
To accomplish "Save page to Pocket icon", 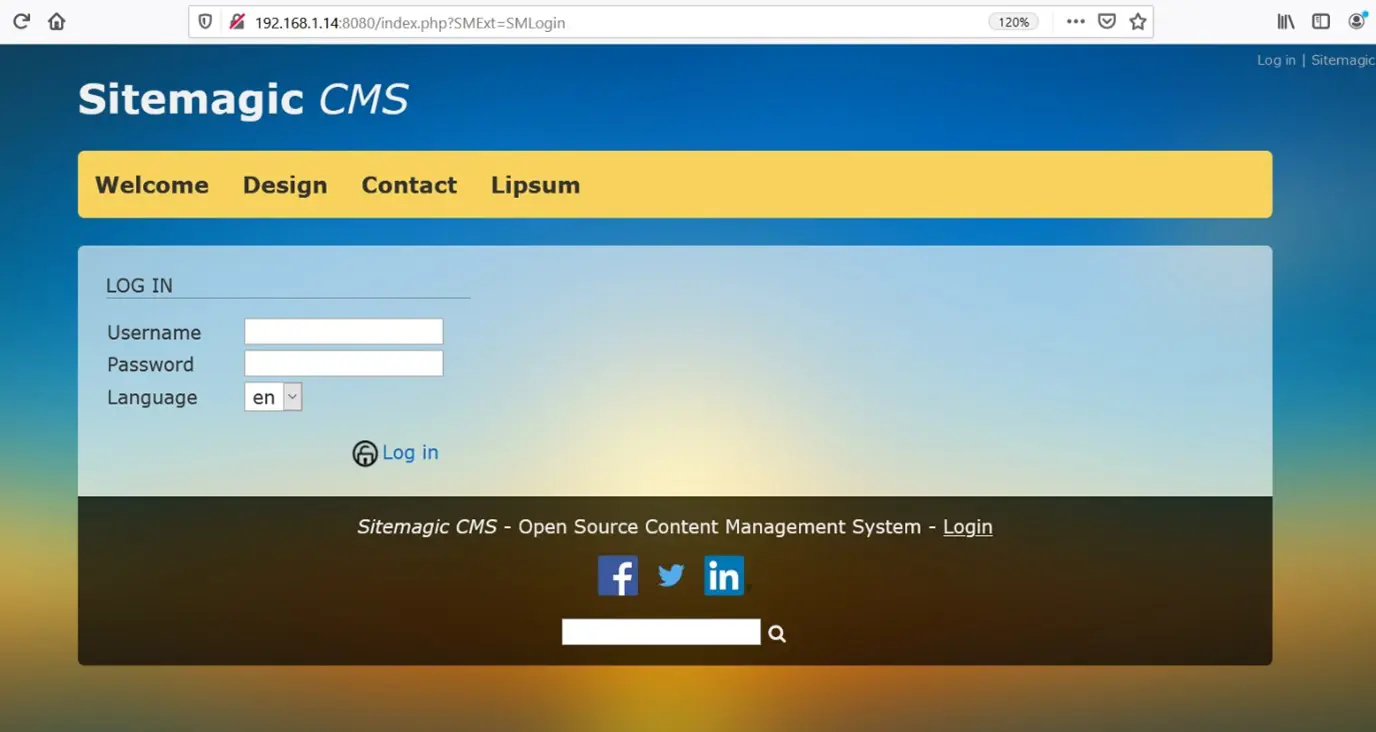I will pos(1107,21).
